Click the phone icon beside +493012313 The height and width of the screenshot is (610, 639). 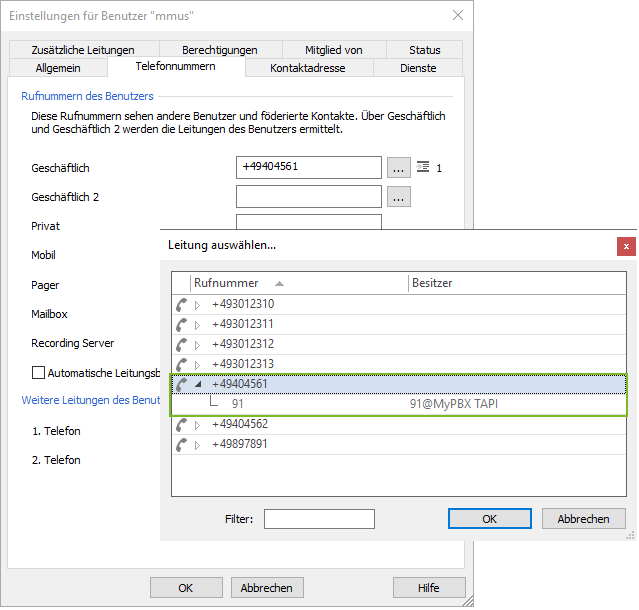tap(181, 364)
